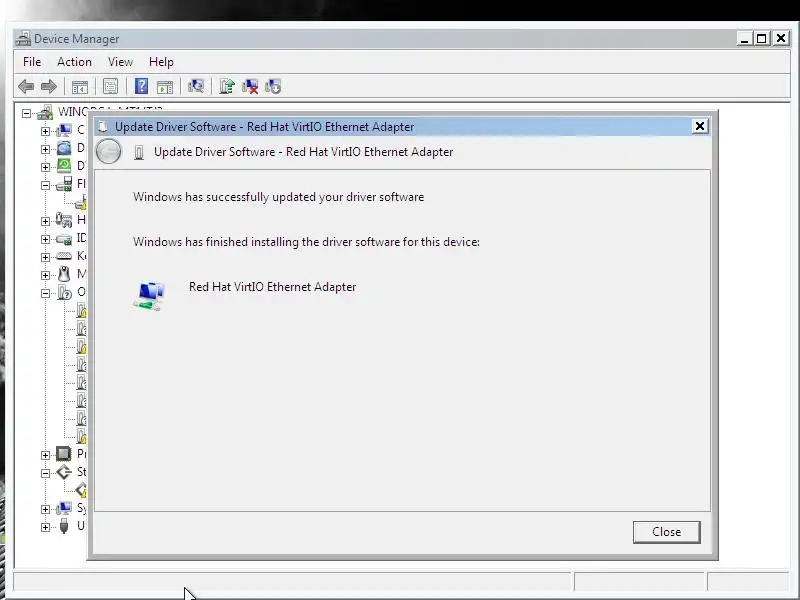Minimize the Device Manager window
The height and width of the screenshot is (600, 800).
(744, 38)
